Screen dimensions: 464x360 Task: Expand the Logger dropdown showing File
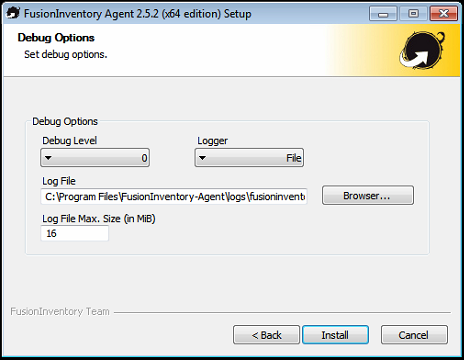coord(249,158)
